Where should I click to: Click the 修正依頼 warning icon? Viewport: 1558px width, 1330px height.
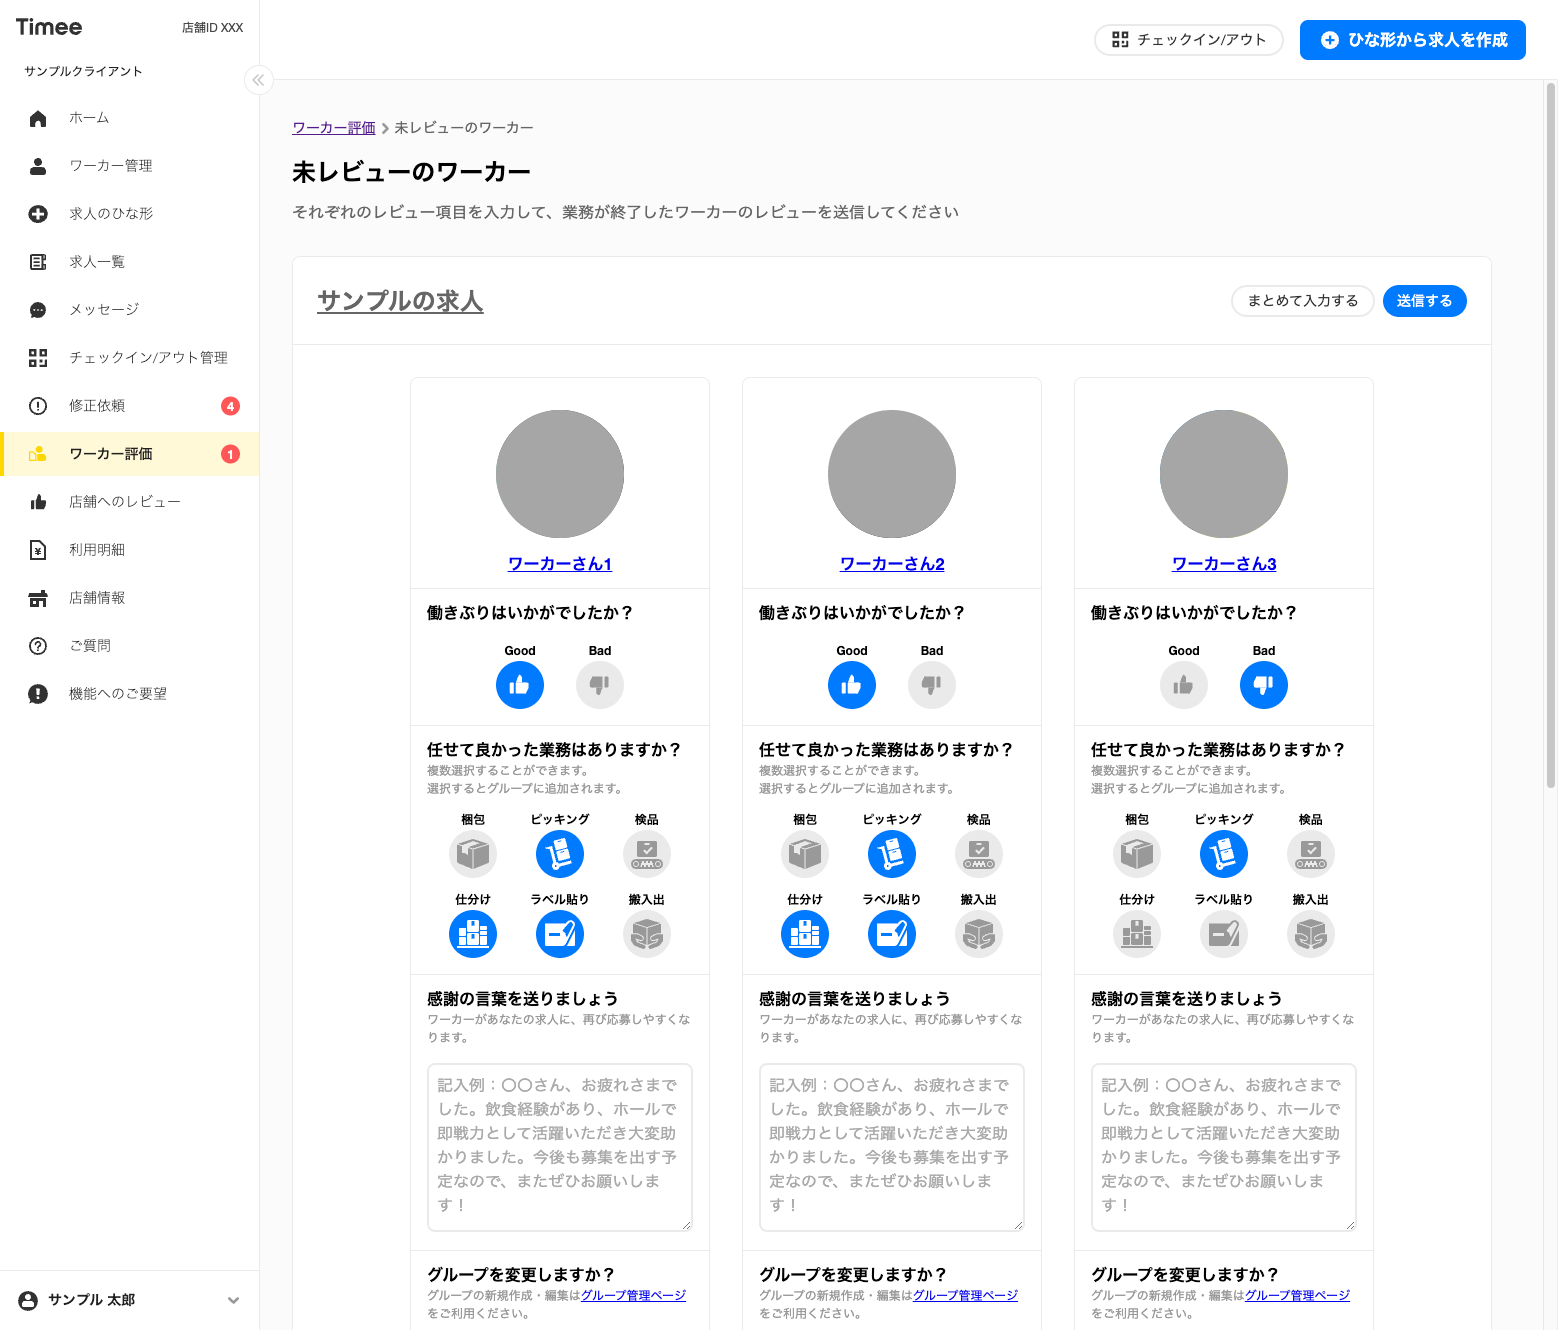click(38, 406)
